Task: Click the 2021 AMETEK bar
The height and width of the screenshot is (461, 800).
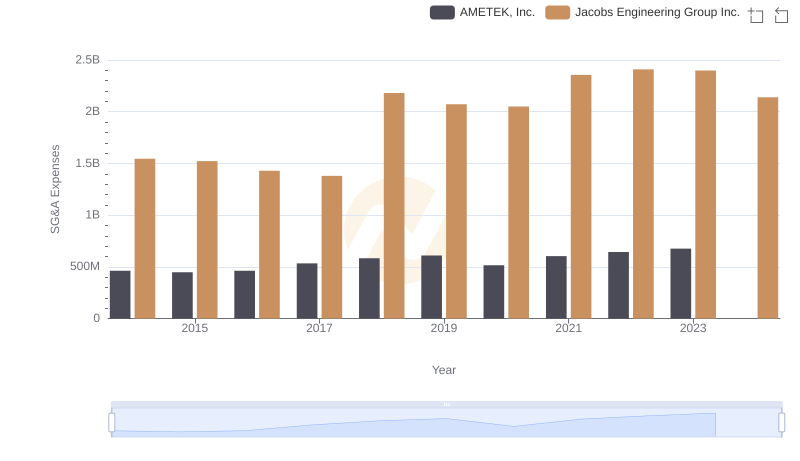Action: 556,287
